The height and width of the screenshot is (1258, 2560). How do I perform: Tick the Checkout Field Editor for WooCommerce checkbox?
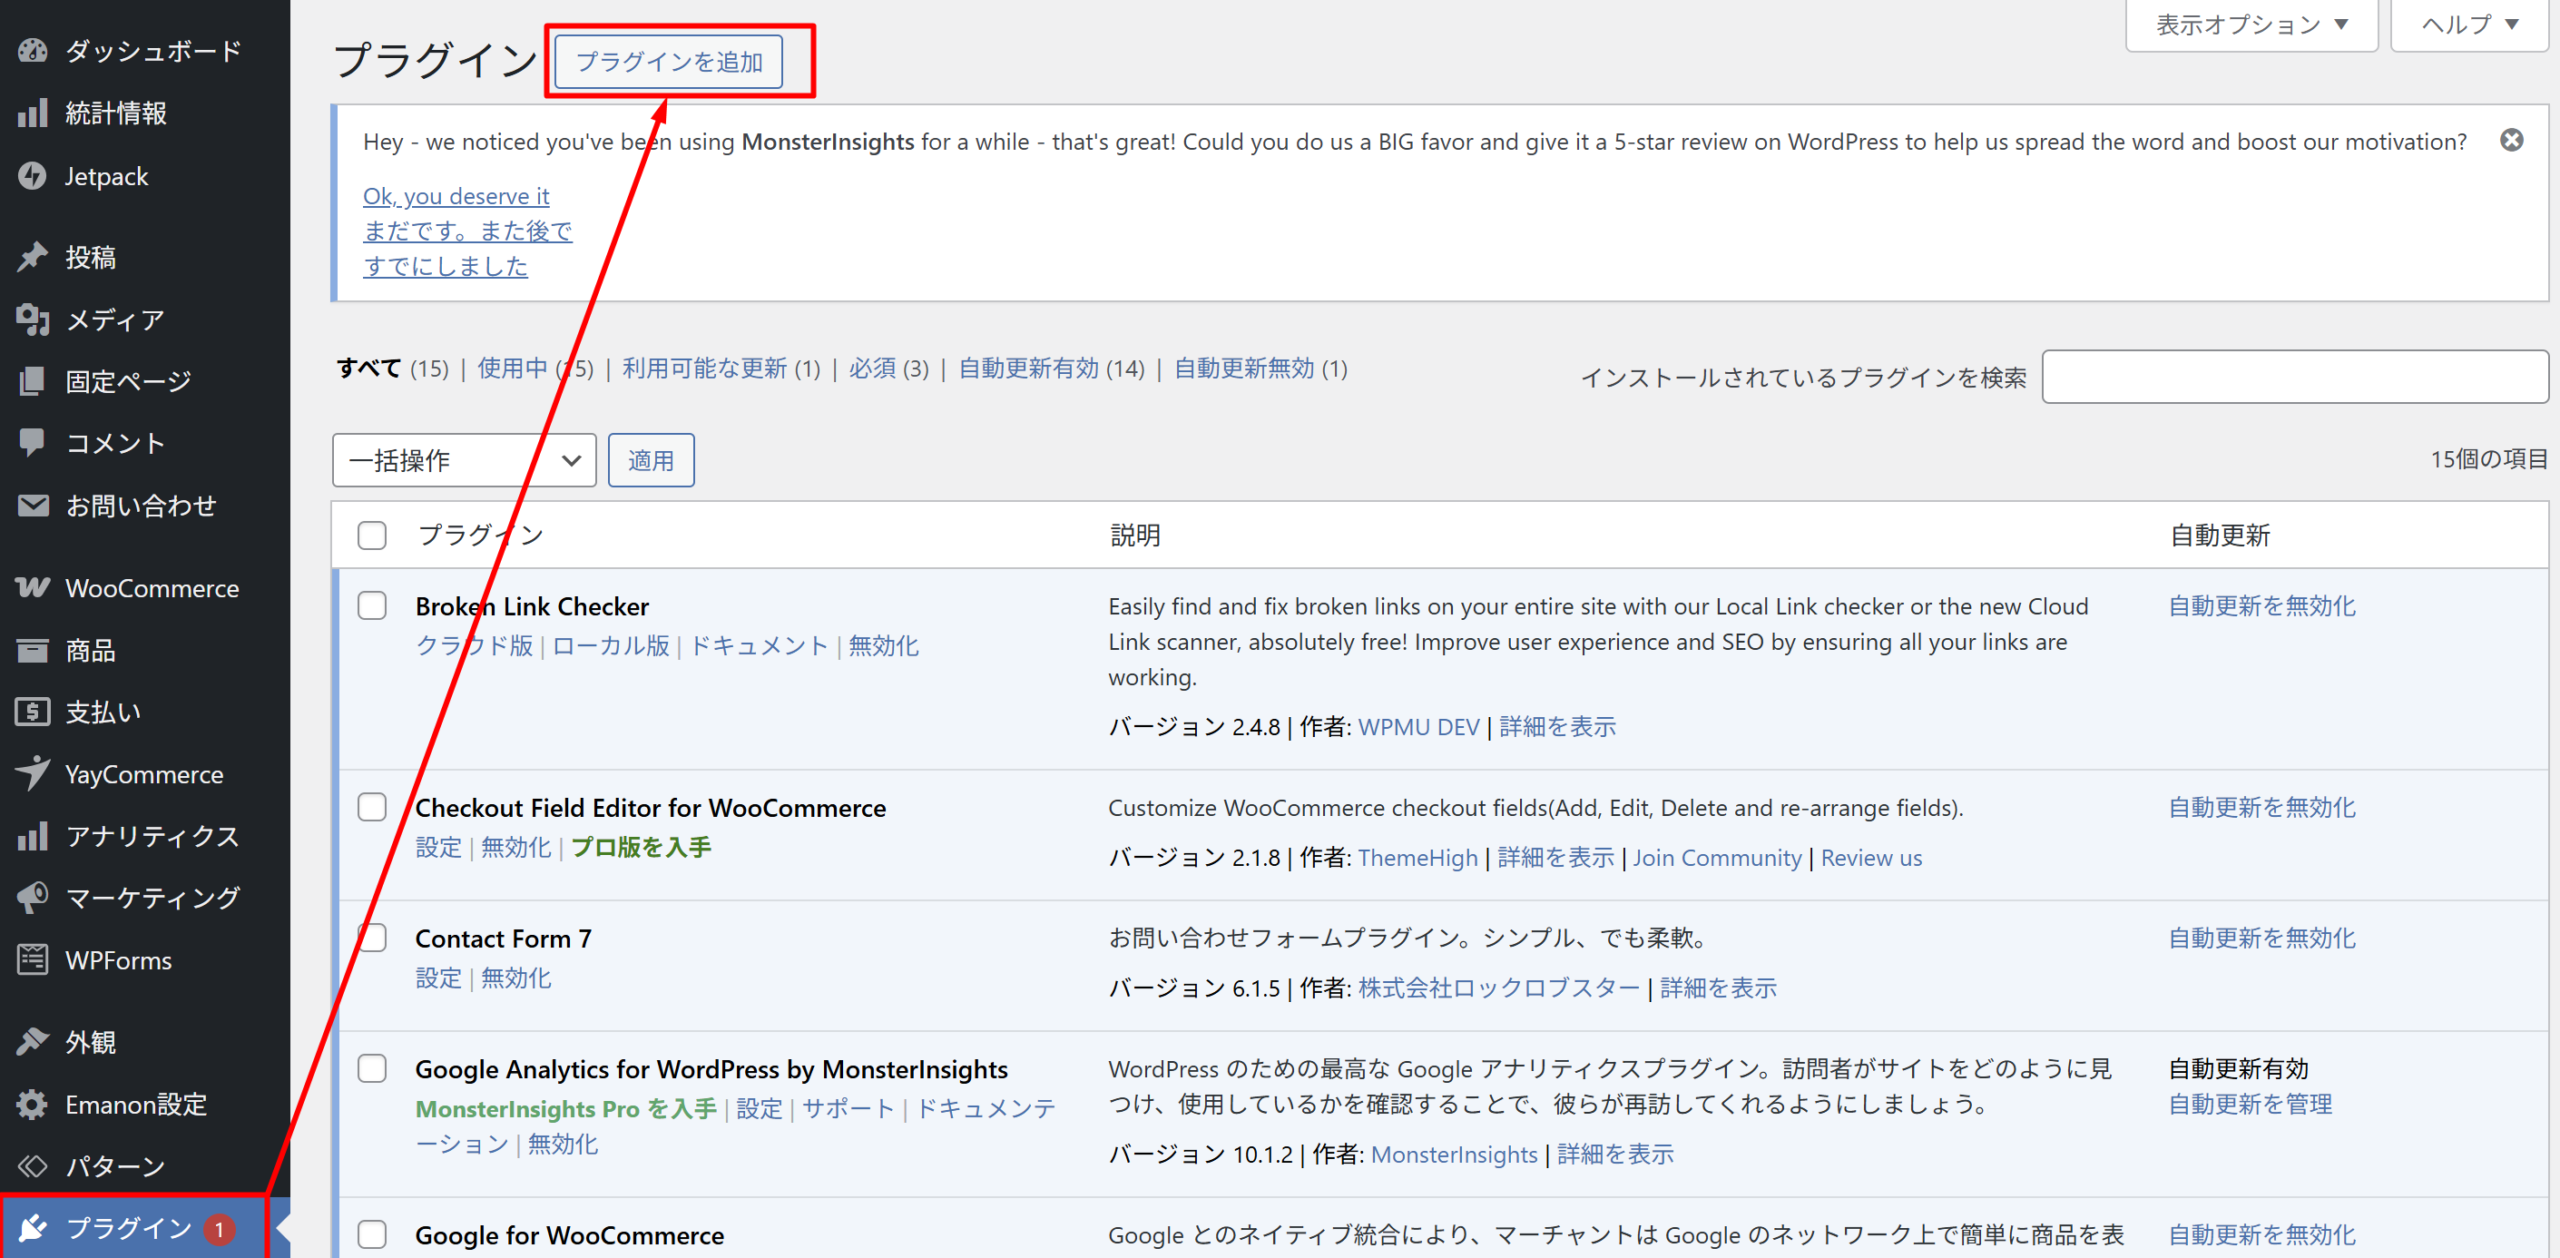[372, 807]
